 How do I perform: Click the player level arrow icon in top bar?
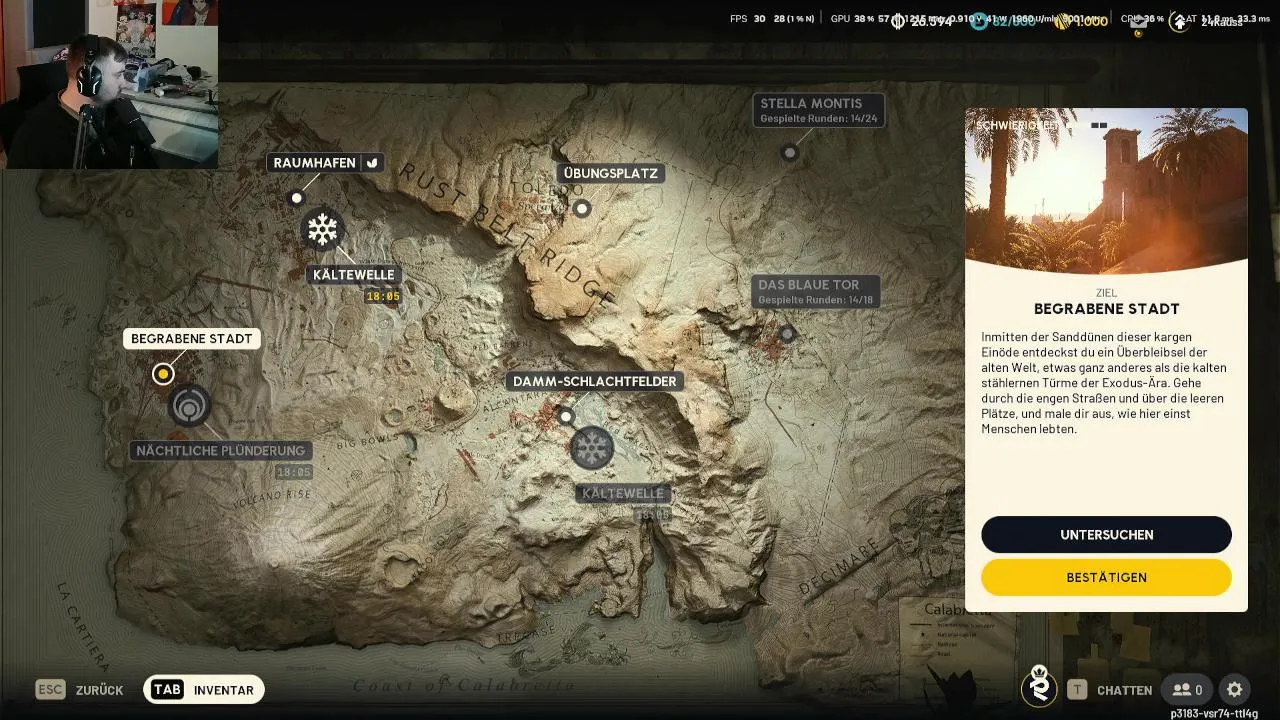[1180, 21]
